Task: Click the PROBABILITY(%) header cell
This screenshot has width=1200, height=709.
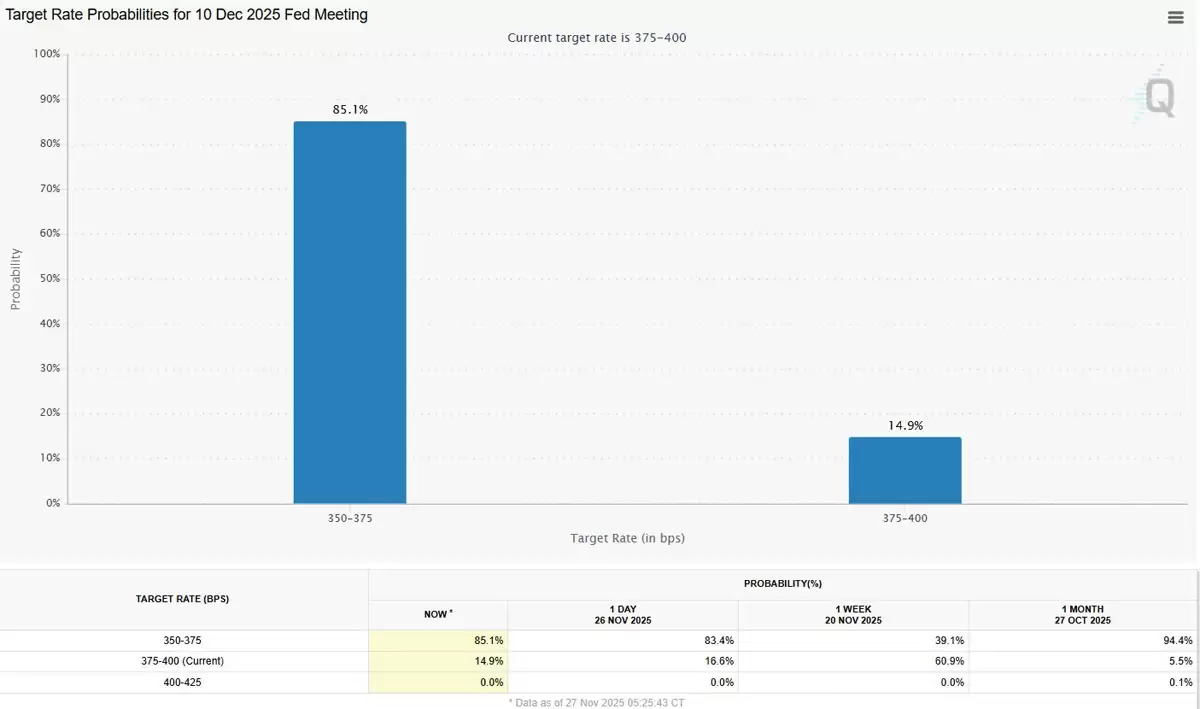Action: [x=784, y=582]
